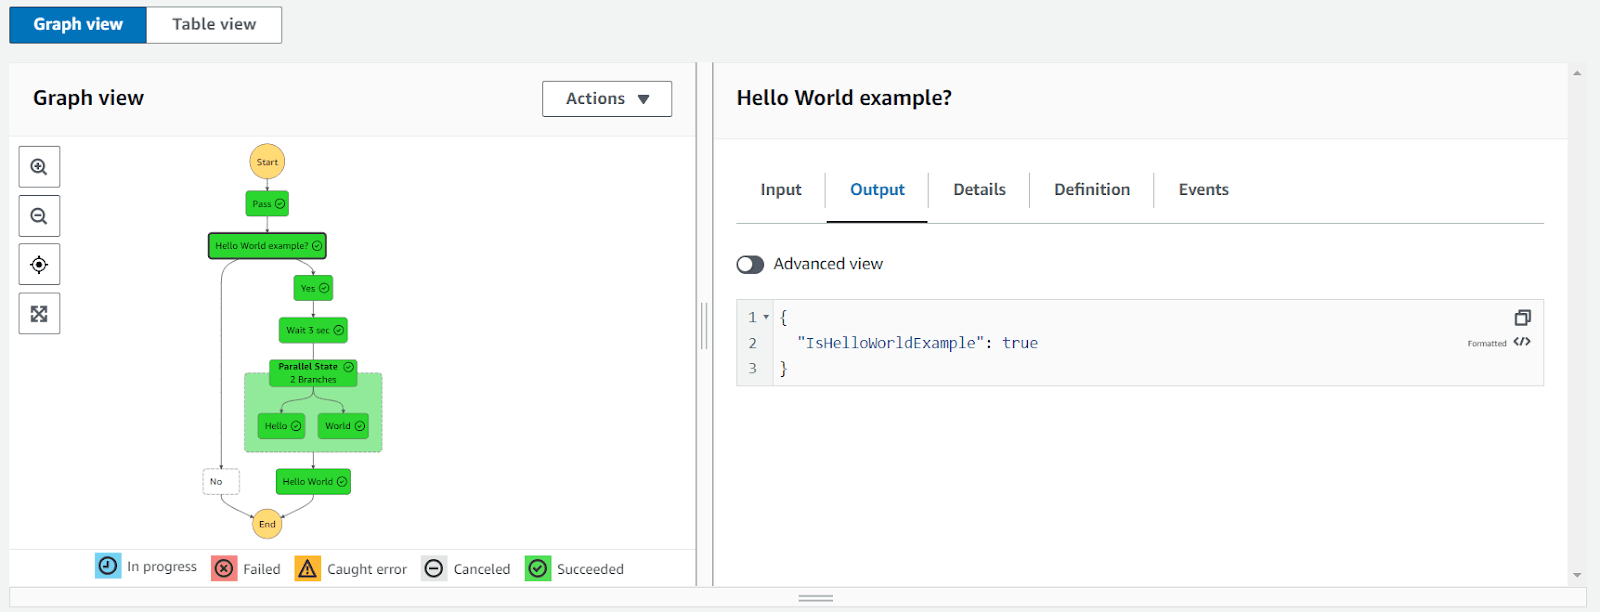Select the End node in the graph
This screenshot has width=1600, height=612.
click(267, 524)
